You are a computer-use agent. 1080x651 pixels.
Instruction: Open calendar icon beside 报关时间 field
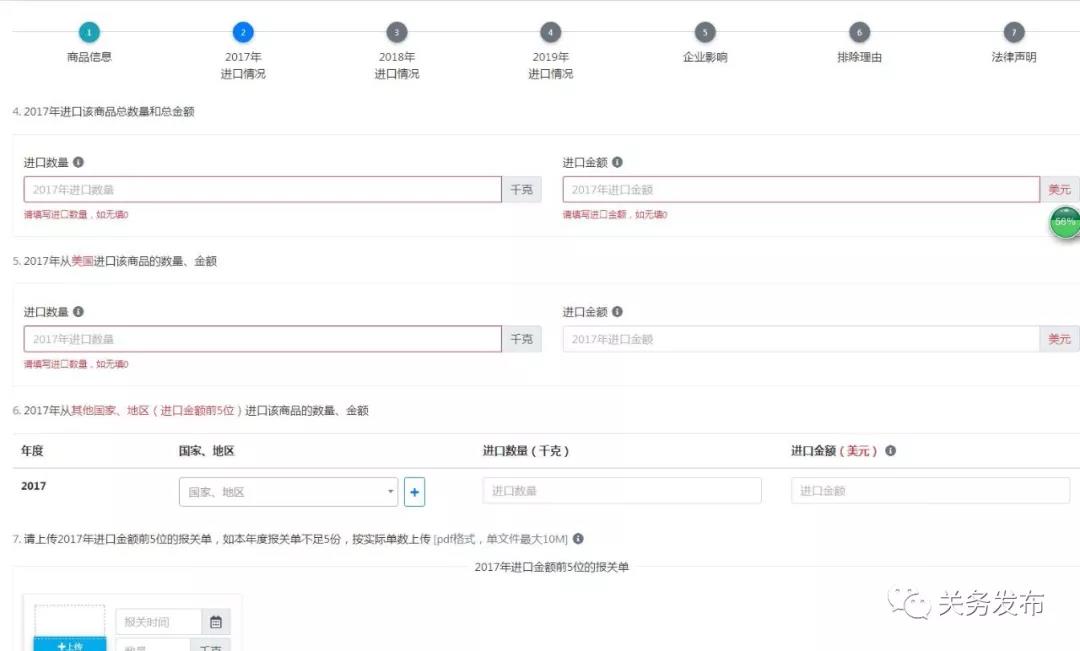[x=215, y=622]
